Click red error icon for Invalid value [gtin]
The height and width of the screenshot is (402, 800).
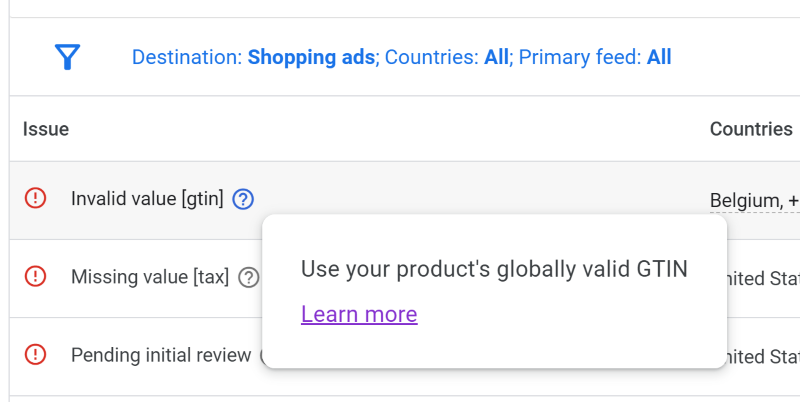(x=35, y=198)
